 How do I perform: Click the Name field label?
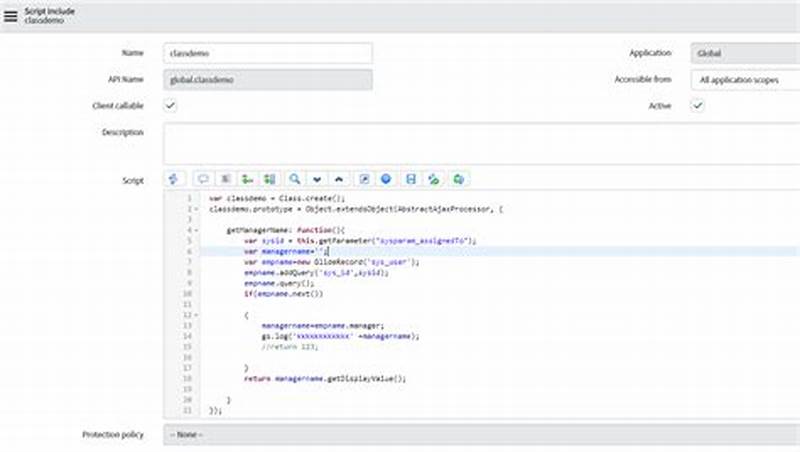[133, 53]
